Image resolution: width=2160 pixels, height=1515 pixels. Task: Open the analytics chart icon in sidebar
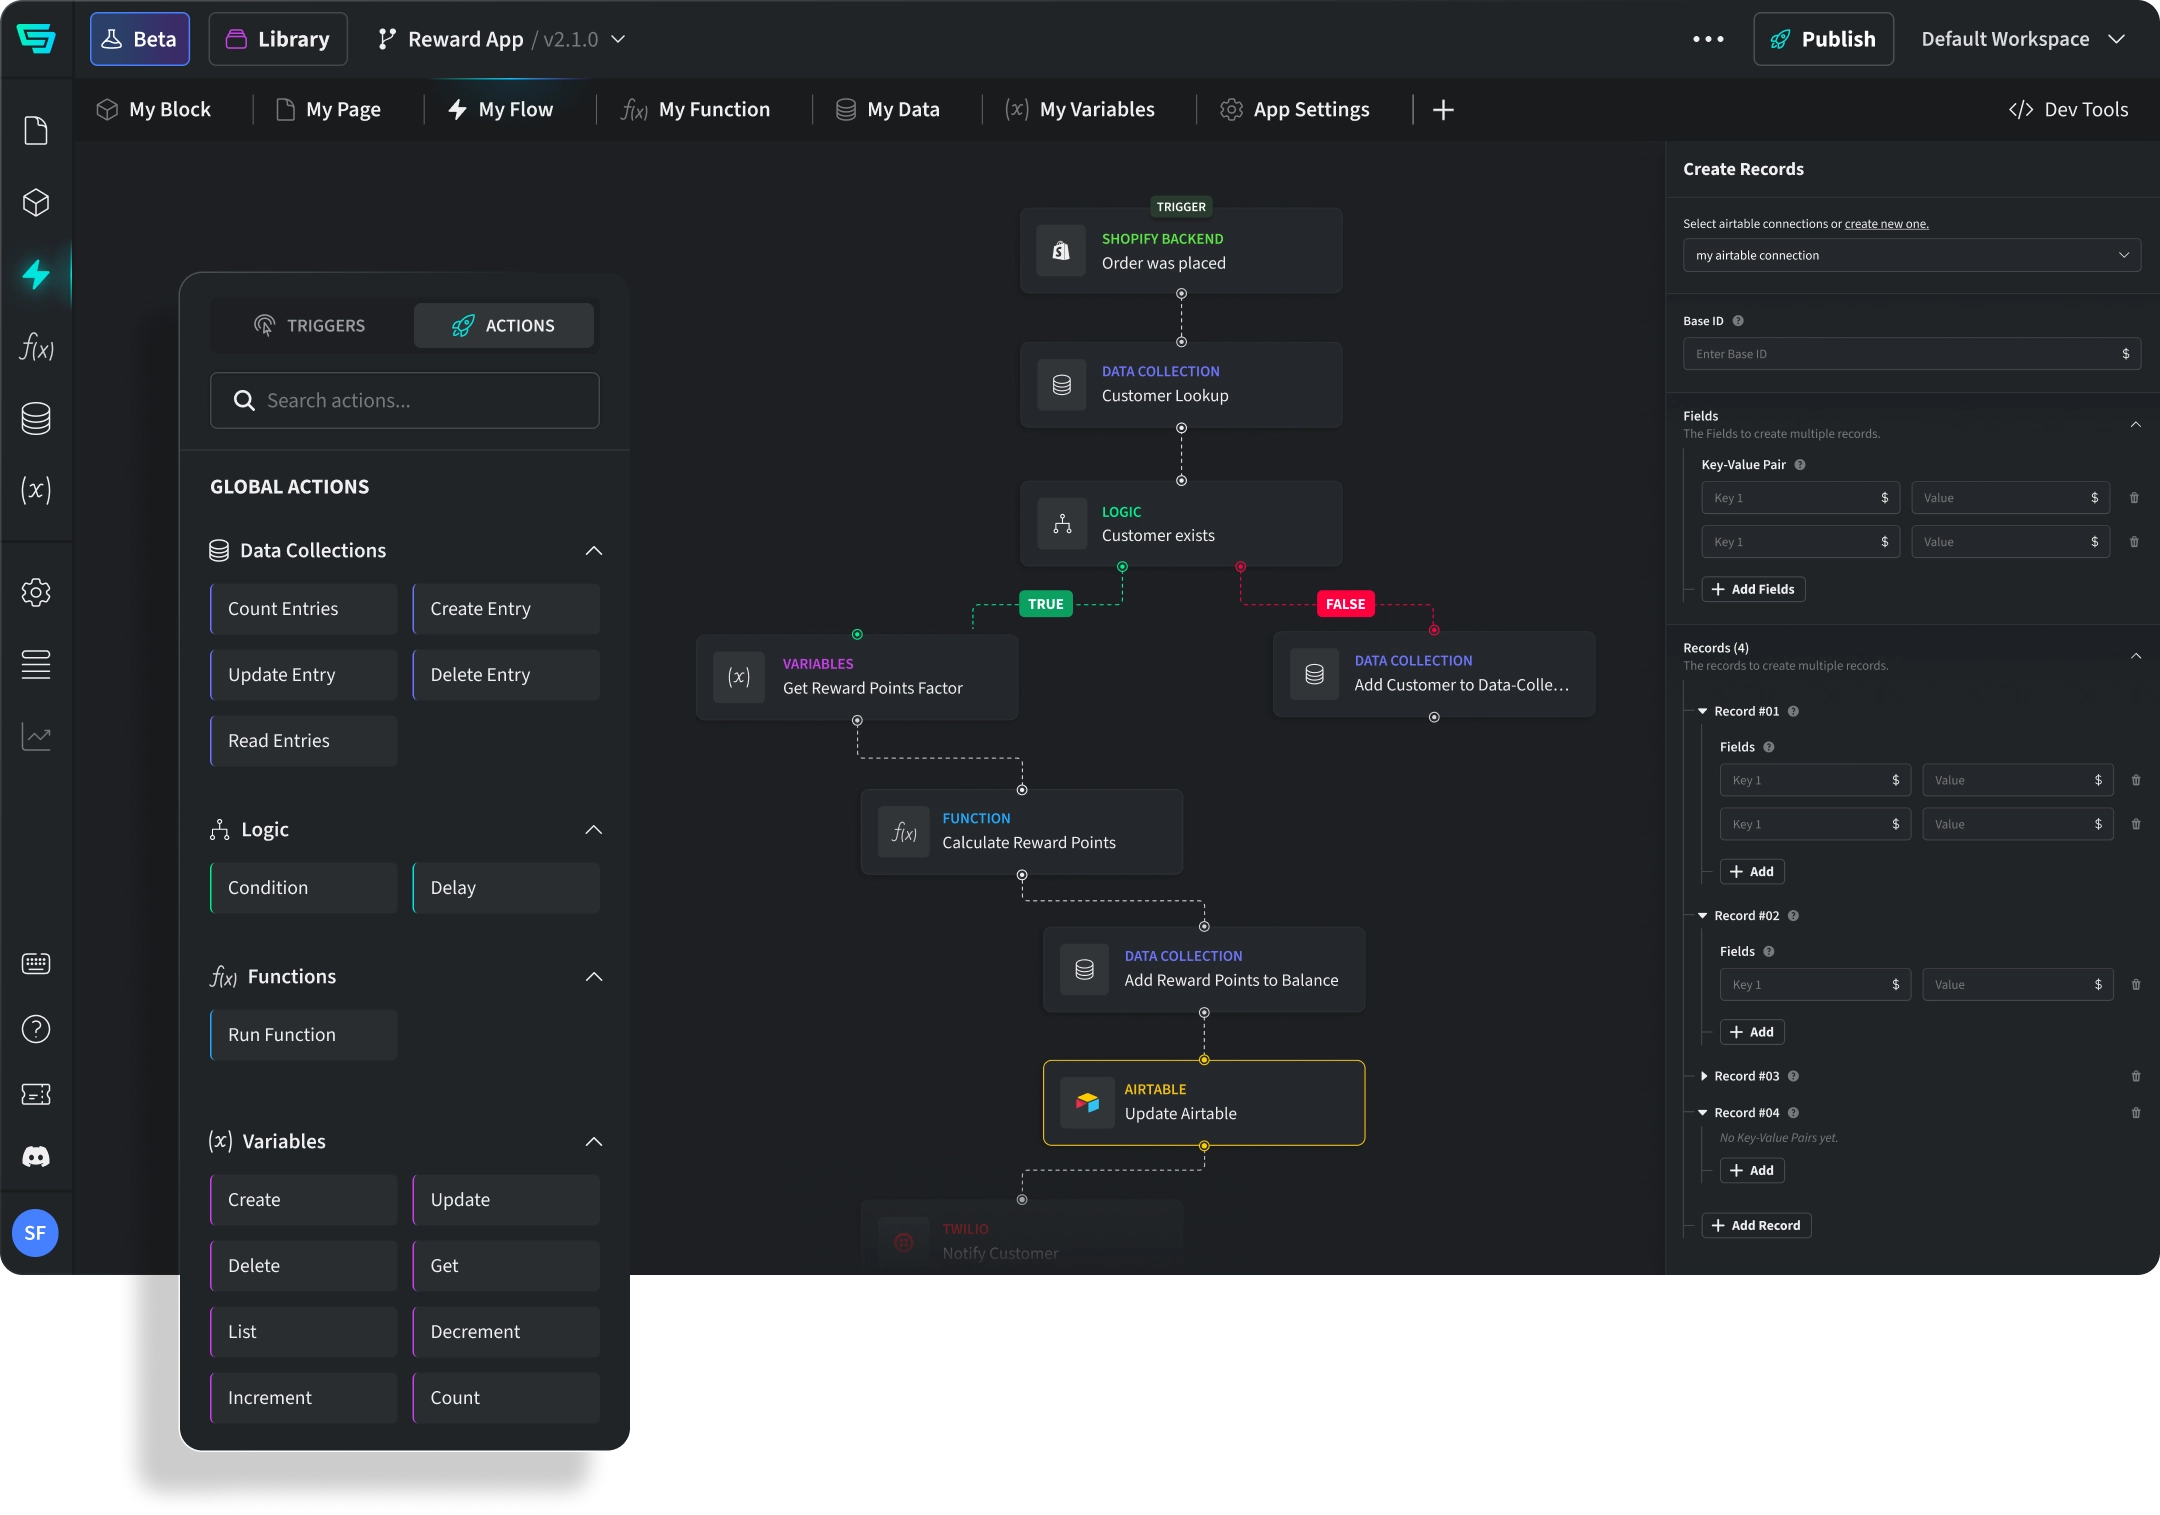click(x=36, y=737)
